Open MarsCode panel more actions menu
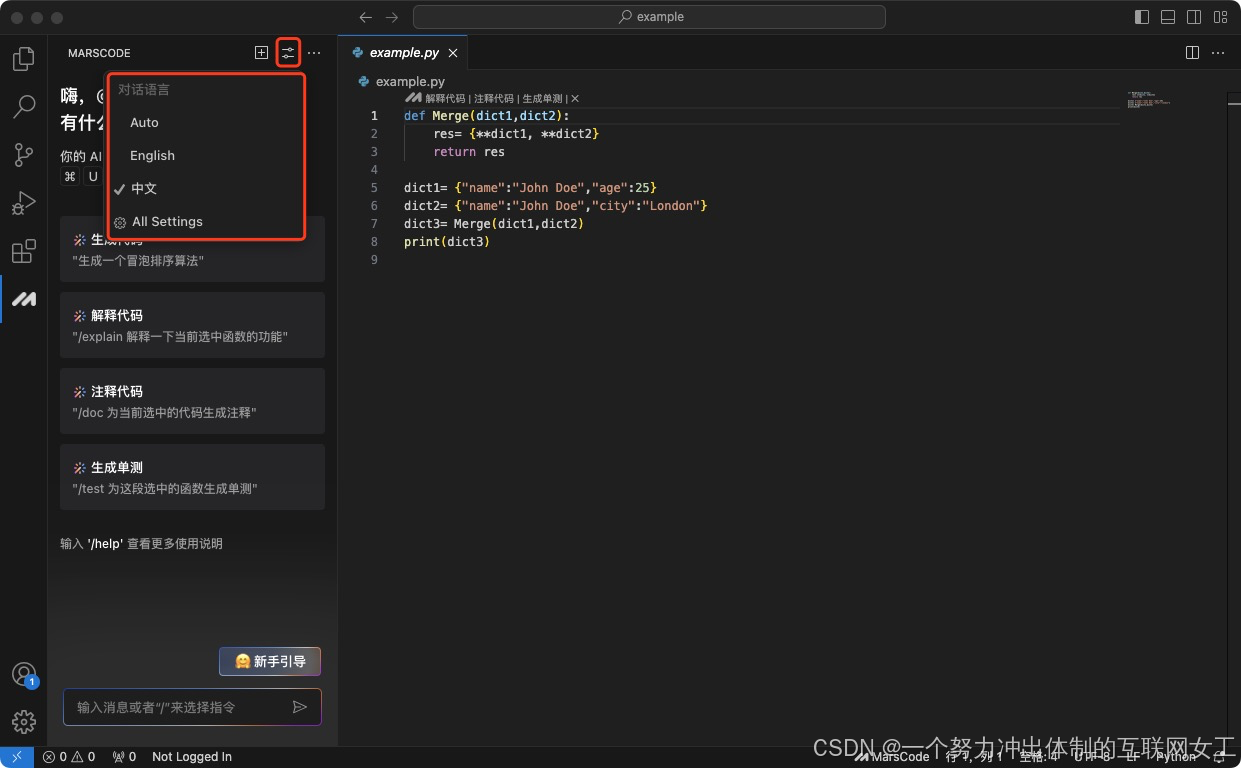The image size is (1241, 768). 314,53
